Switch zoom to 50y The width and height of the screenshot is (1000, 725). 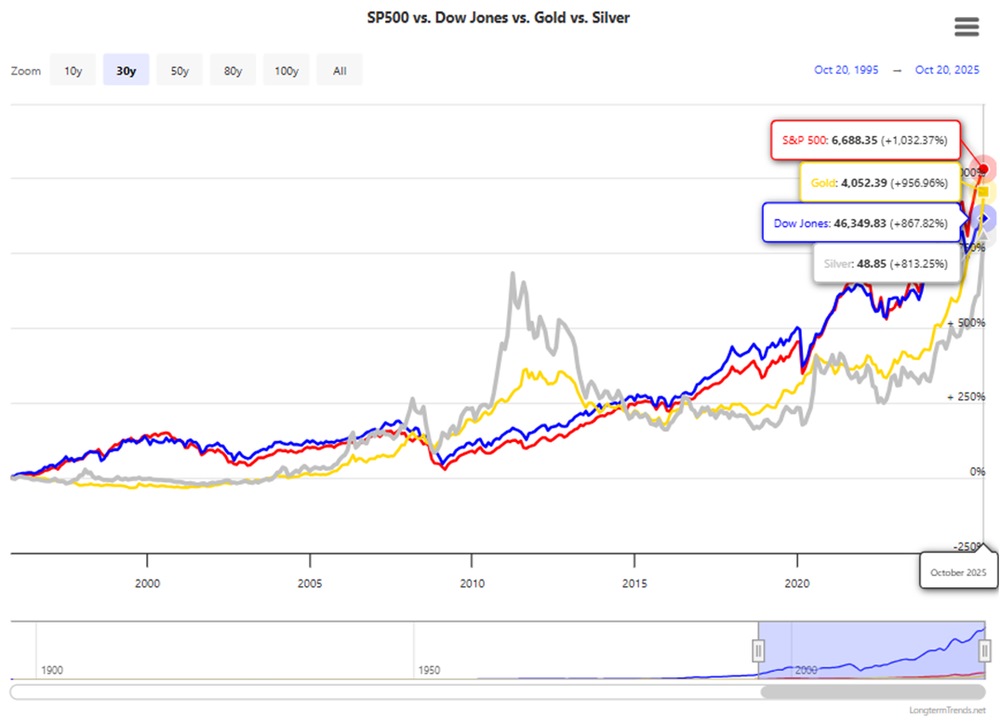[x=180, y=71]
